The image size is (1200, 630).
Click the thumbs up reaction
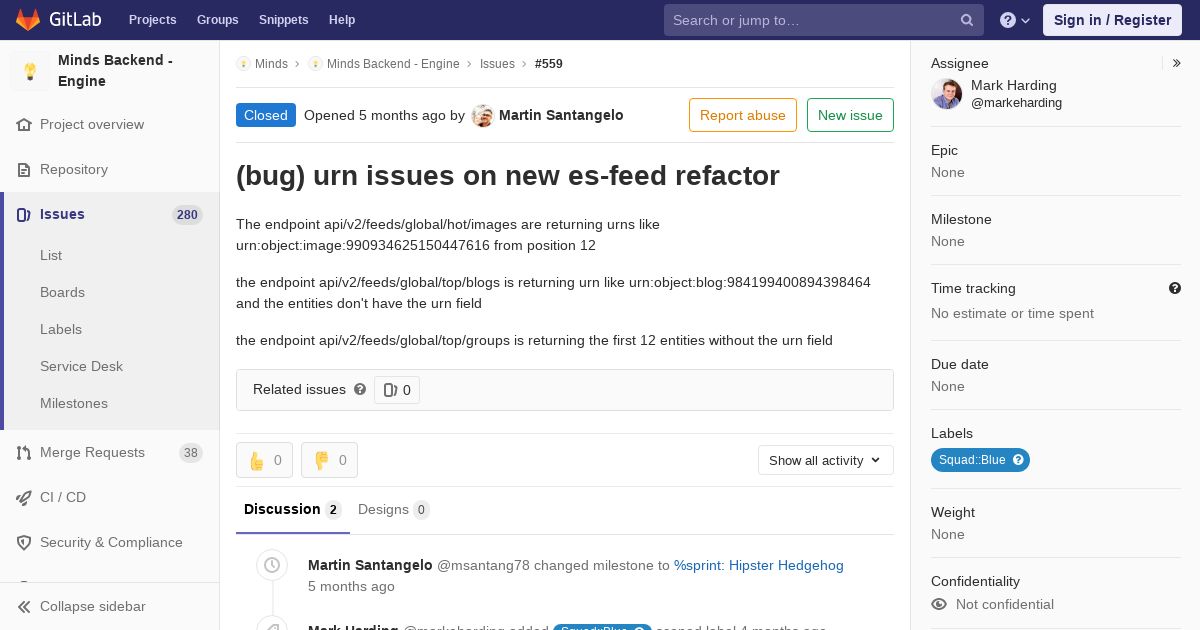pyautogui.click(x=264, y=460)
